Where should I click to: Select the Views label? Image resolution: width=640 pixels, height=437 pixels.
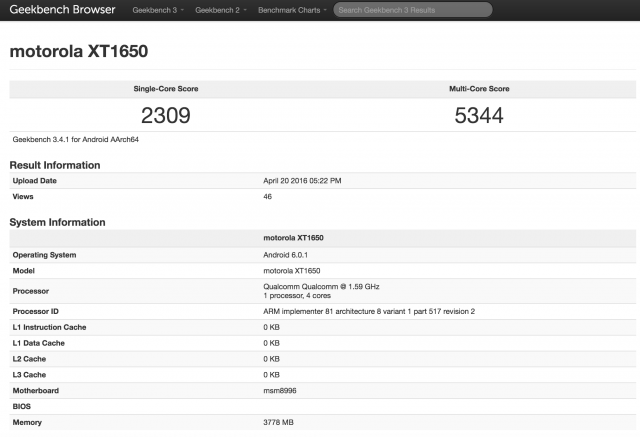(23, 197)
